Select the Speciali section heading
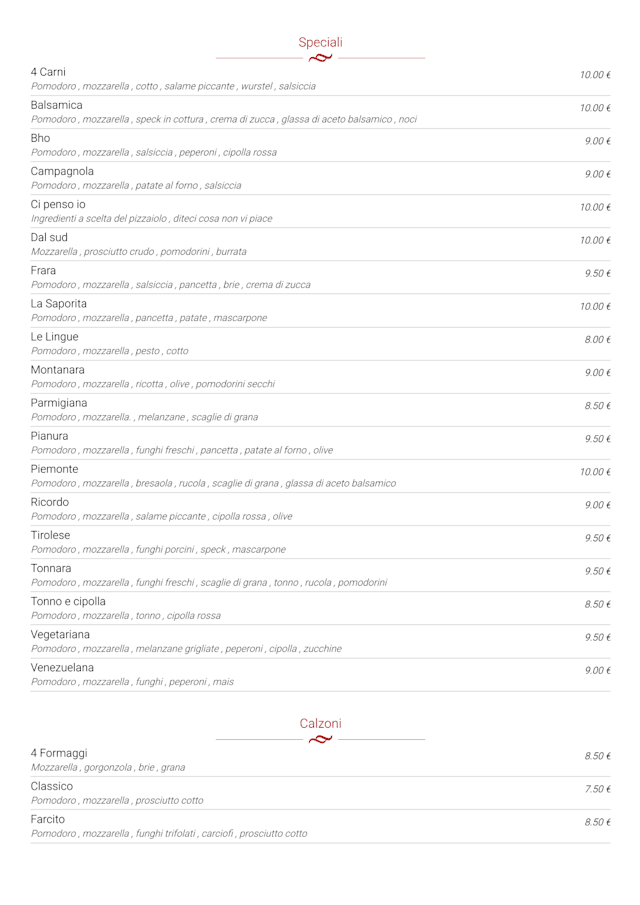The image size is (640, 905). [320, 42]
